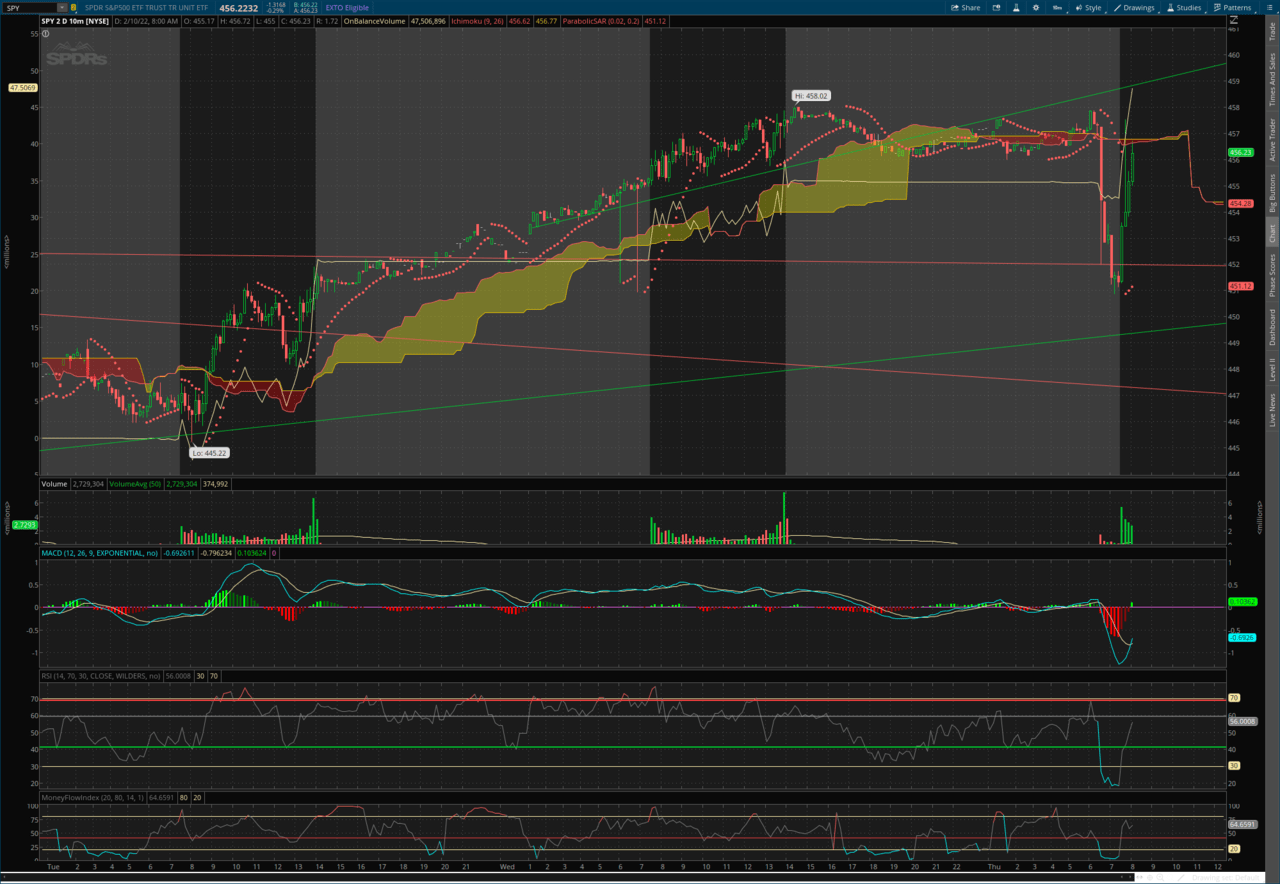Image resolution: width=1280 pixels, height=884 pixels.
Task: Click the SPY symbol input field
Action: (29, 8)
